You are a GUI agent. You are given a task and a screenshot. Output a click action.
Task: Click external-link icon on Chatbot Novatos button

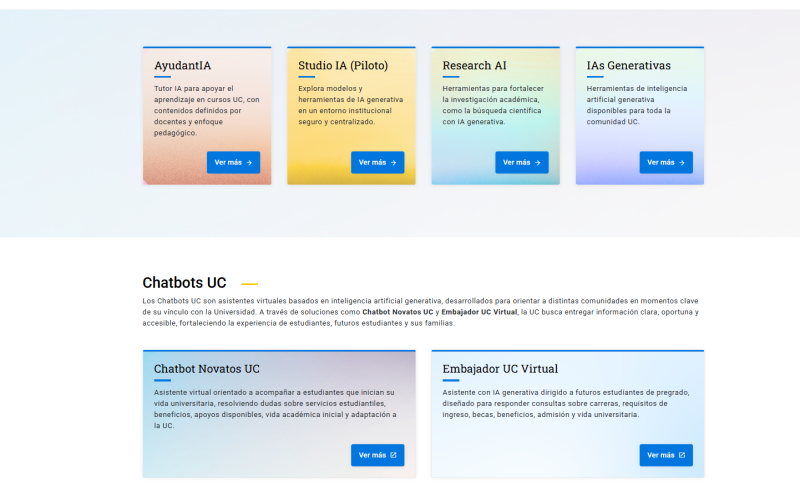point(393,455)
